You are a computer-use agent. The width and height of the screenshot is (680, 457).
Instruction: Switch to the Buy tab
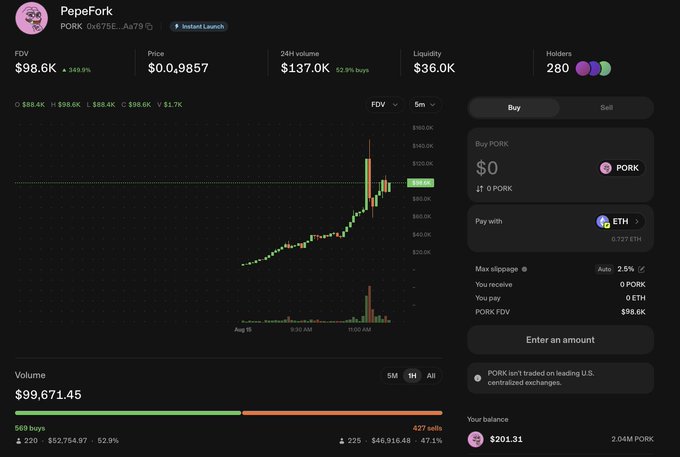click(514, 108)
